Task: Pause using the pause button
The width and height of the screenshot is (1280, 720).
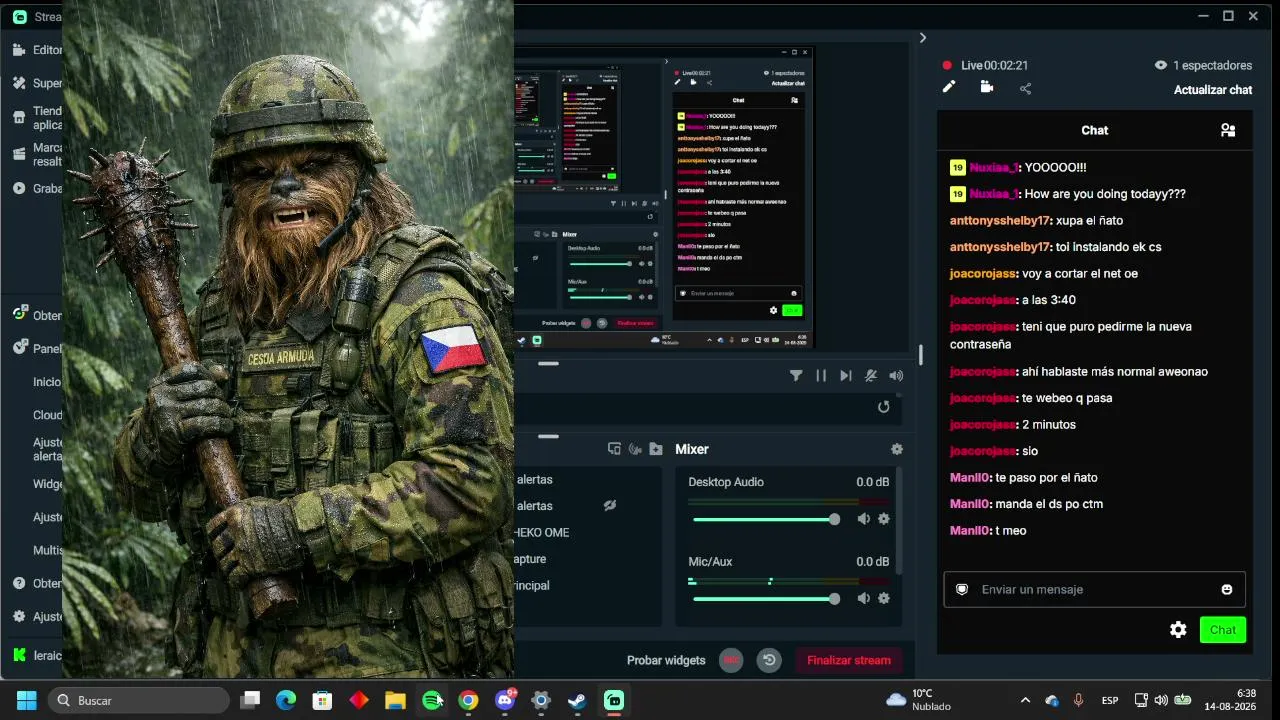Action: [821, 376]
